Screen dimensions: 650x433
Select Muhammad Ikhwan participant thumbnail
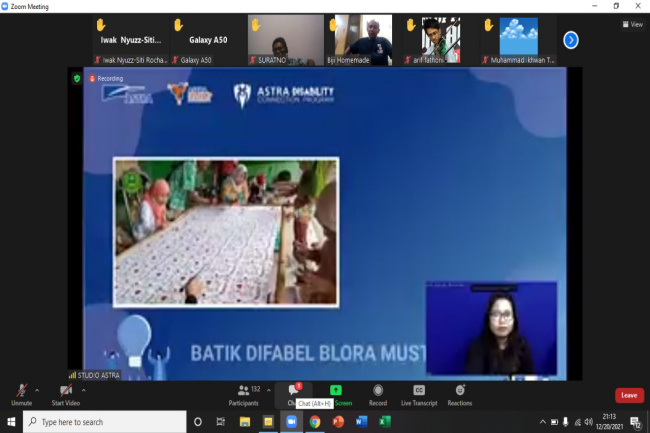pos(519,40)
